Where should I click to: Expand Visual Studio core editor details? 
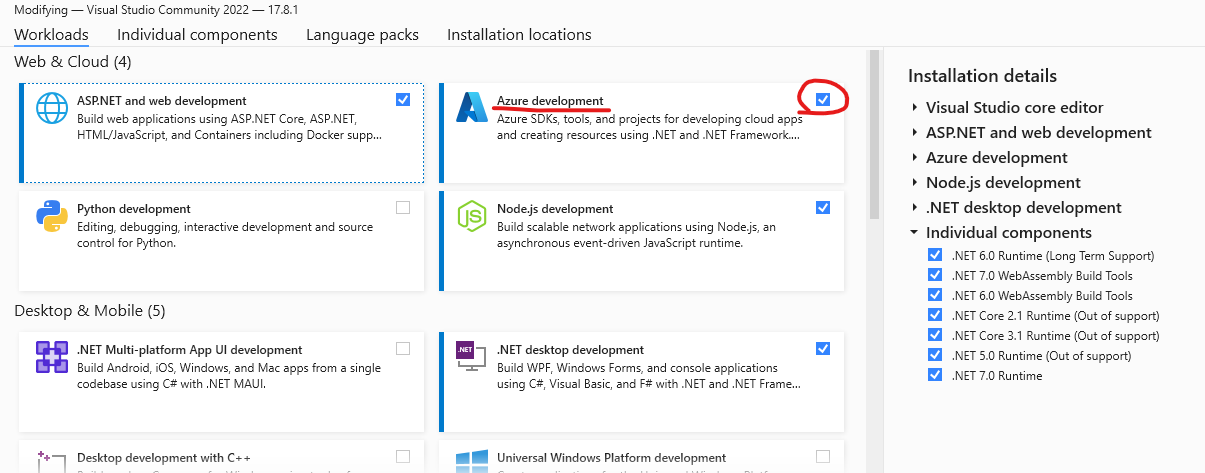pyautogui.click(x=914, y=107)
